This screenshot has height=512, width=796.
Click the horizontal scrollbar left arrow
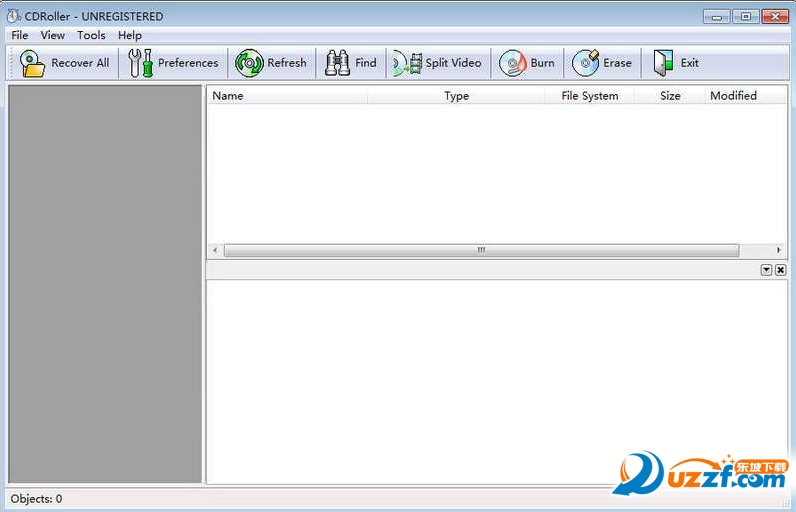(215, 250)
